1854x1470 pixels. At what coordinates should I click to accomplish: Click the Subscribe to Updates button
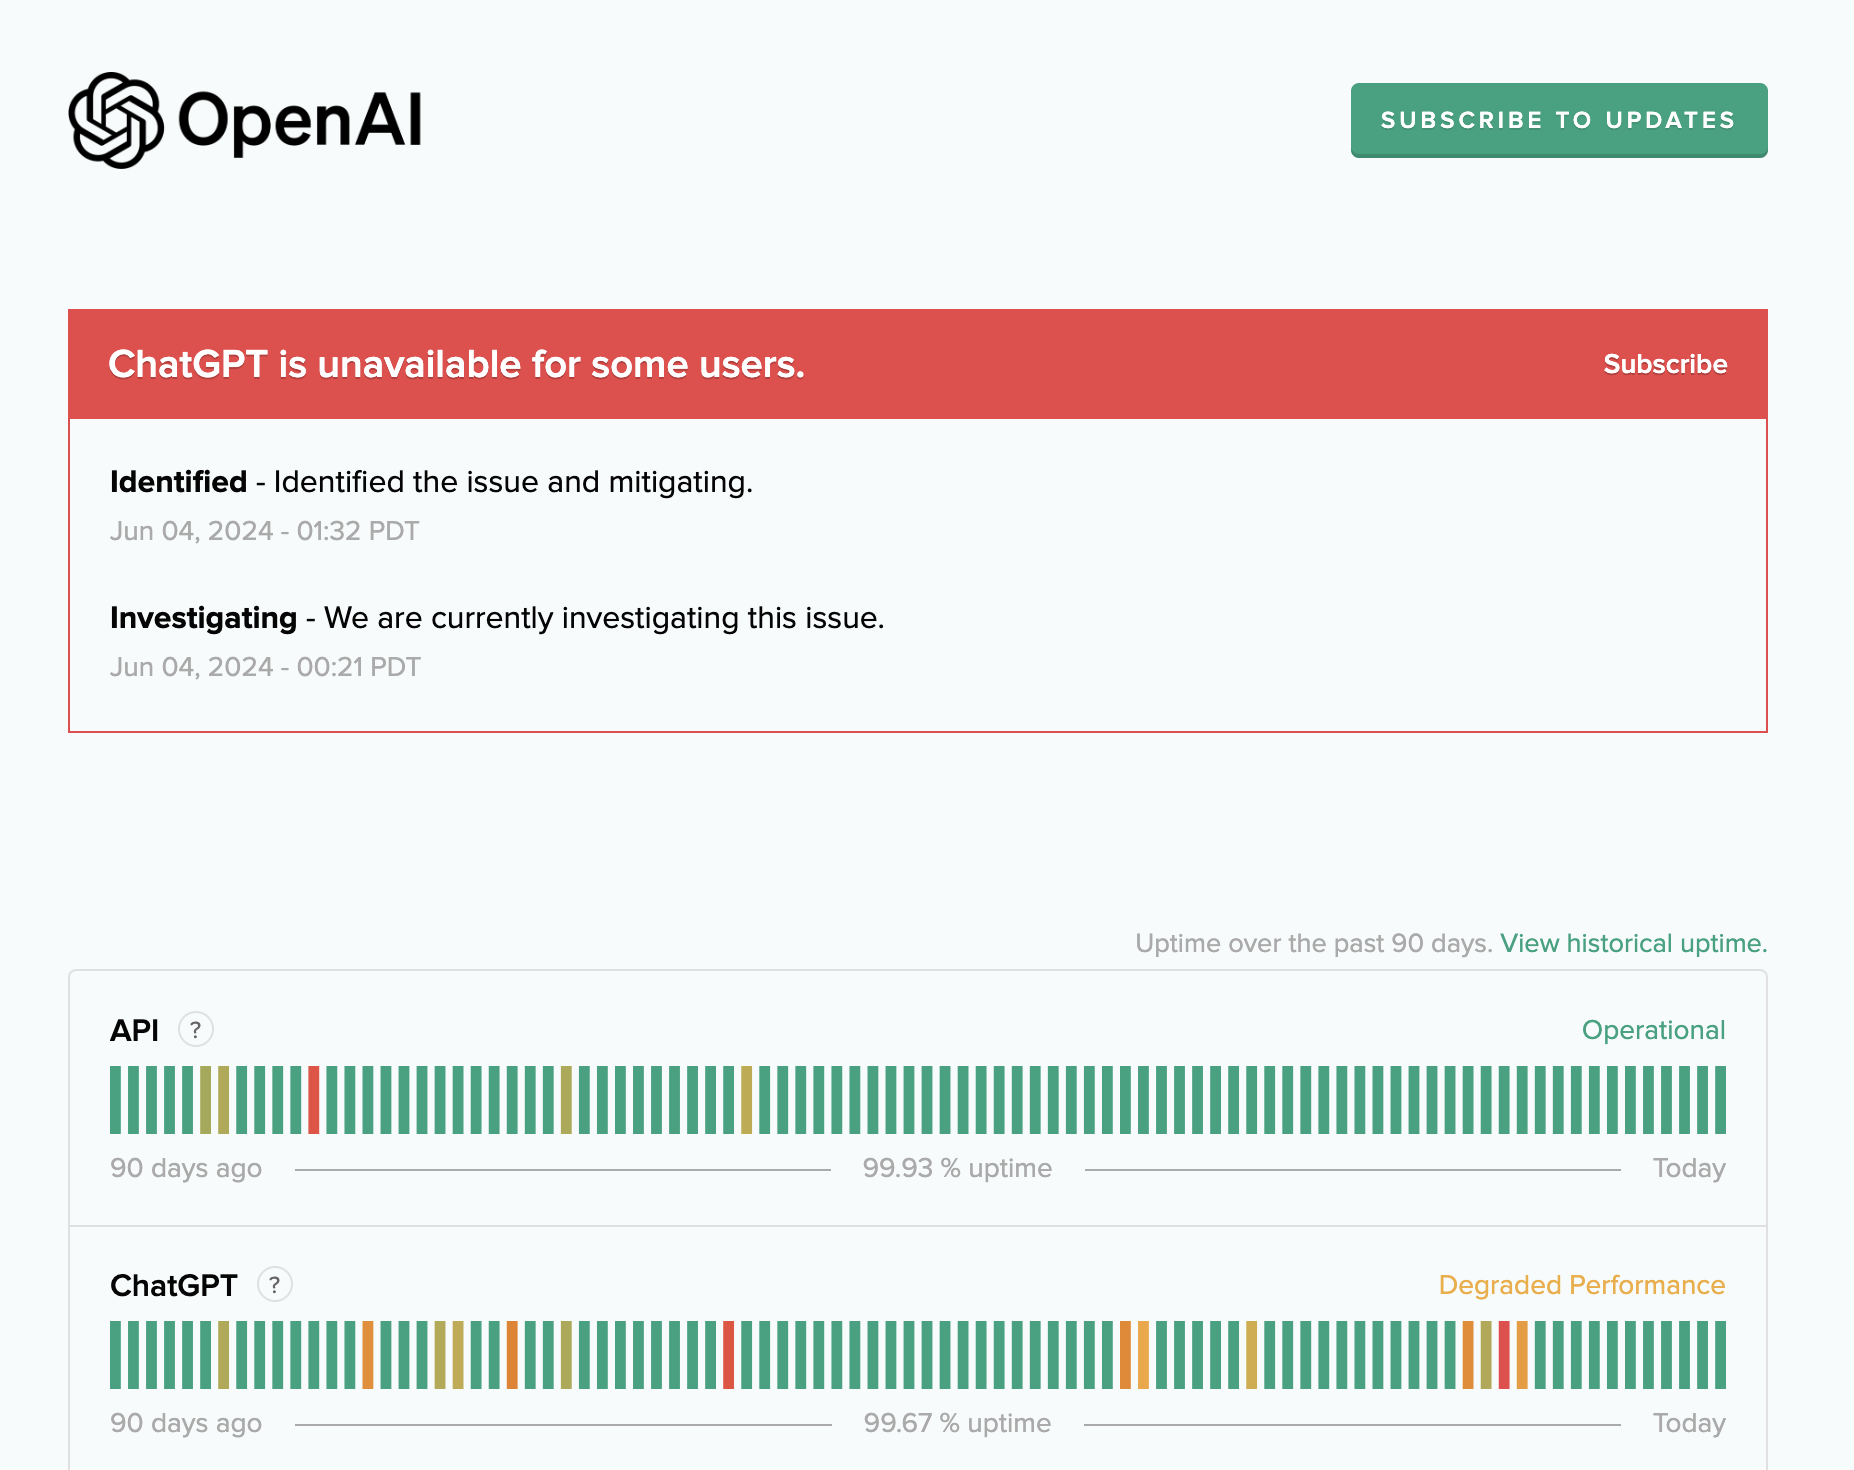(1559, 120)
